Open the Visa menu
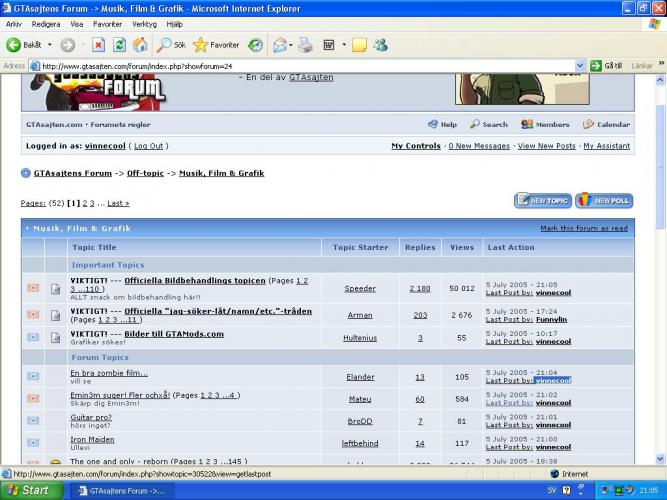This screenshot has width=667, height=500. tap(77, 24)
